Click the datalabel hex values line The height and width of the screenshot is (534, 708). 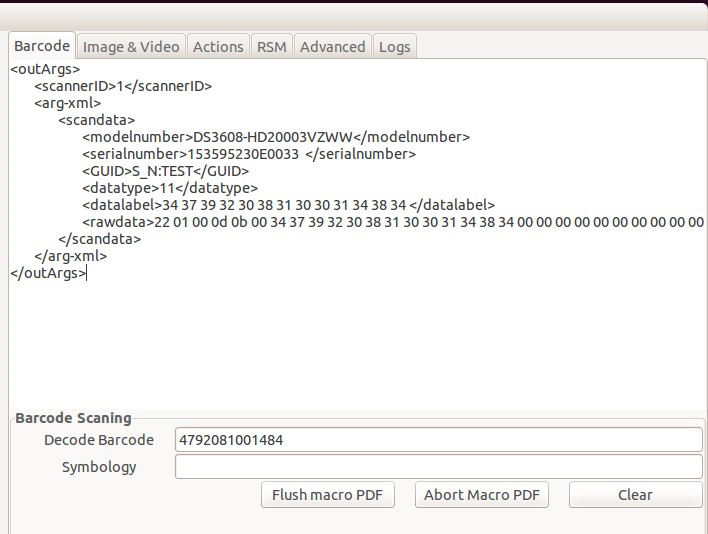(288, 205)
